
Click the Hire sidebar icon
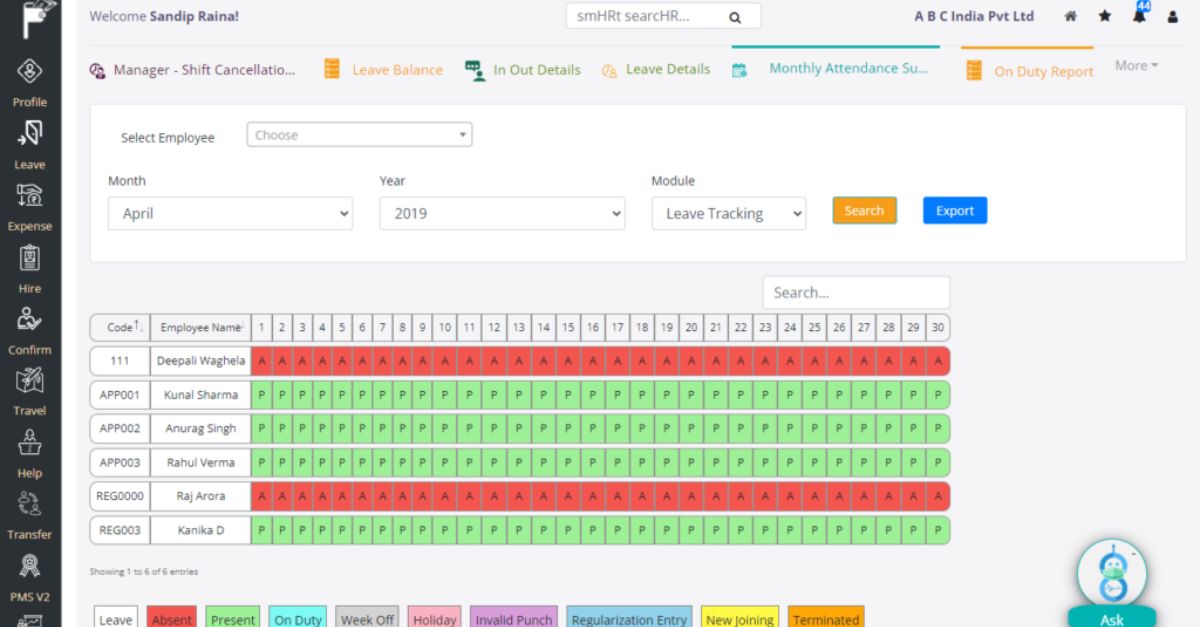(x=29, y=260)
